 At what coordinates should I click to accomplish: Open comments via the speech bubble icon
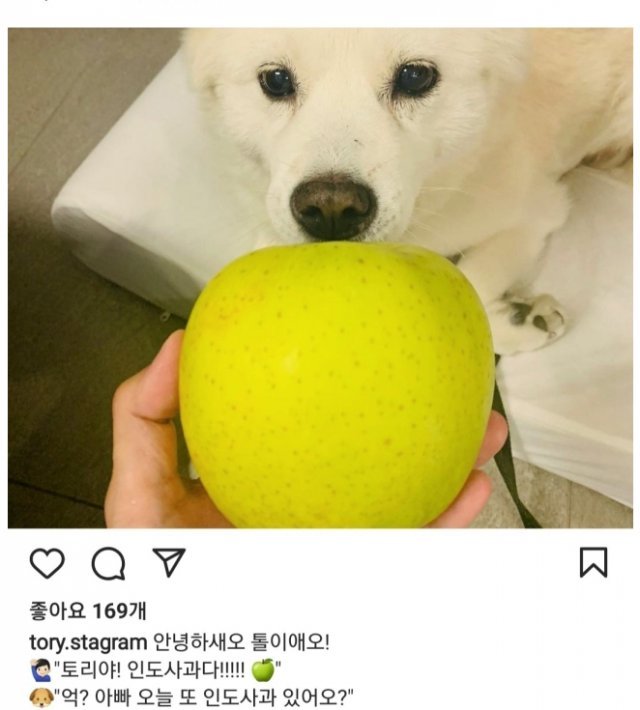click(x=109, y=563)
